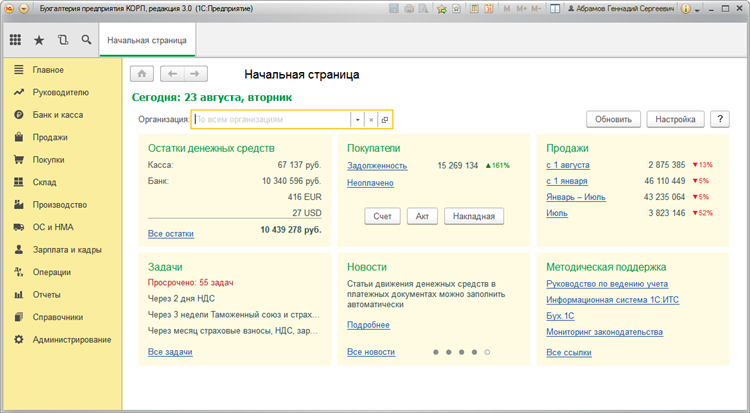Open calendar icon in title bar
The height and width of the screenshot is (413, 750).
489,9
